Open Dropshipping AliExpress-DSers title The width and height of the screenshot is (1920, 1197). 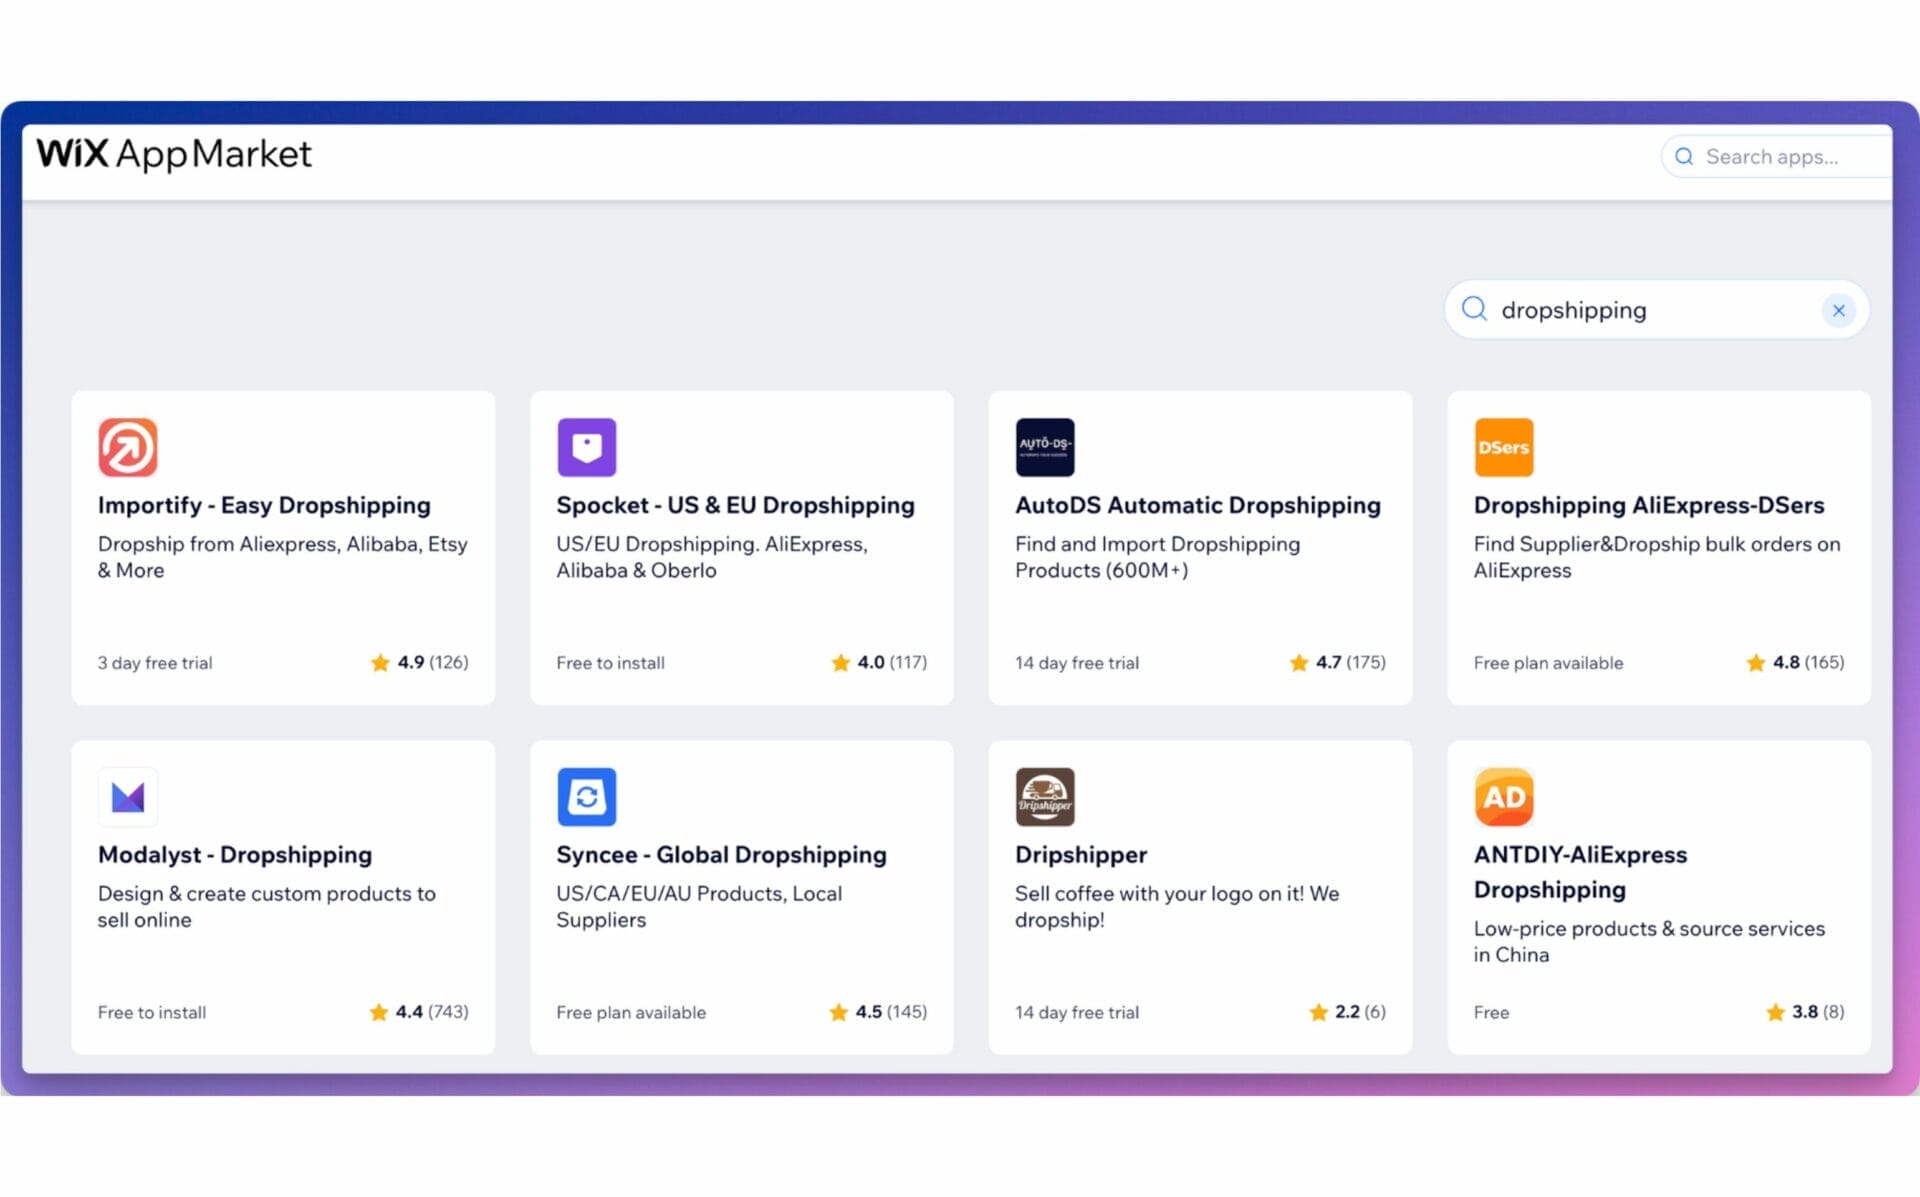(1648, 505)
